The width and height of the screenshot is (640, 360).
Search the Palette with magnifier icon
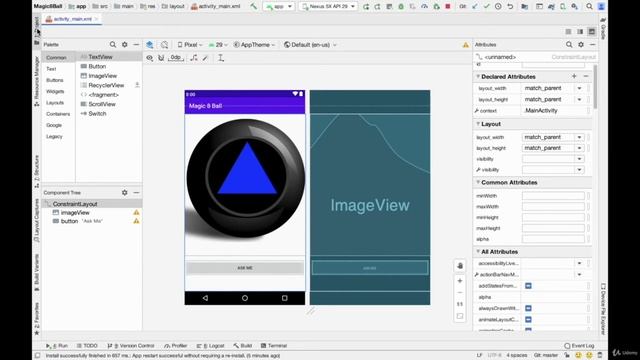(x=113, y=44)
